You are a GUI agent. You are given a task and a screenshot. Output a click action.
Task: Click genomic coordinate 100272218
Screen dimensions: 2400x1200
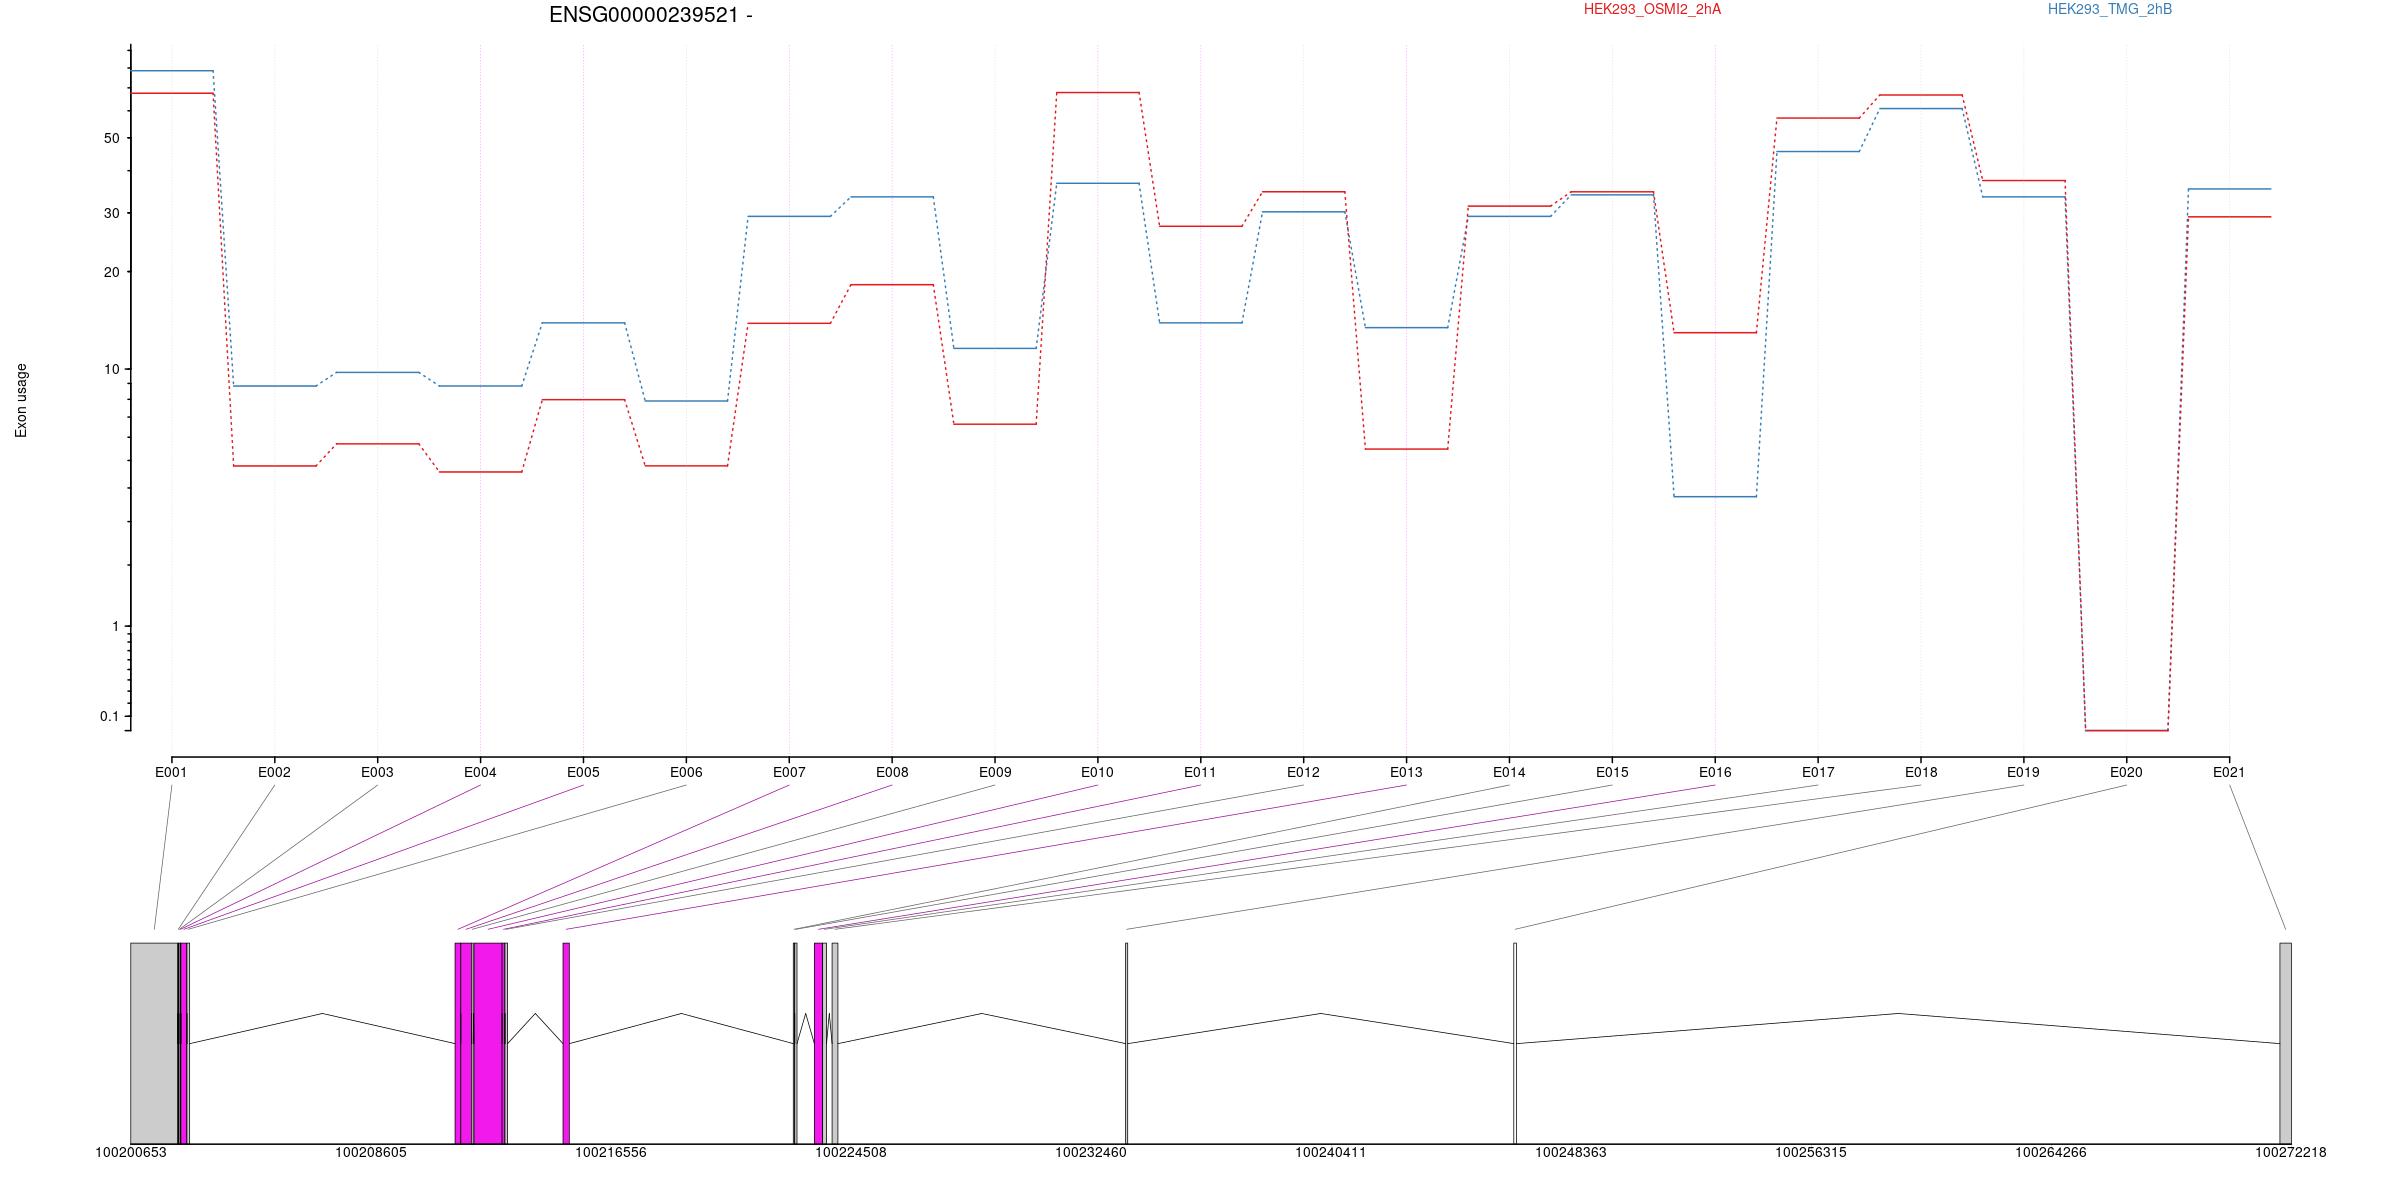(2291, 1152)
